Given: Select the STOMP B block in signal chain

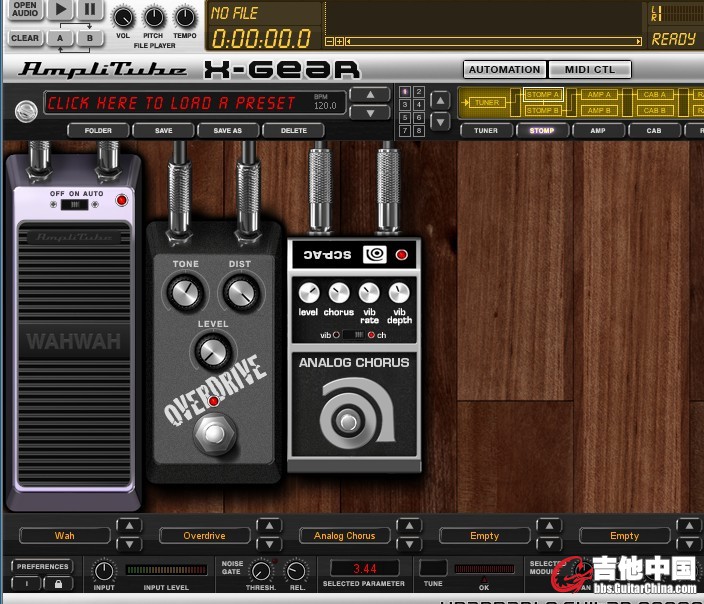Looking at the screenshot, I should tap(543, 110).
